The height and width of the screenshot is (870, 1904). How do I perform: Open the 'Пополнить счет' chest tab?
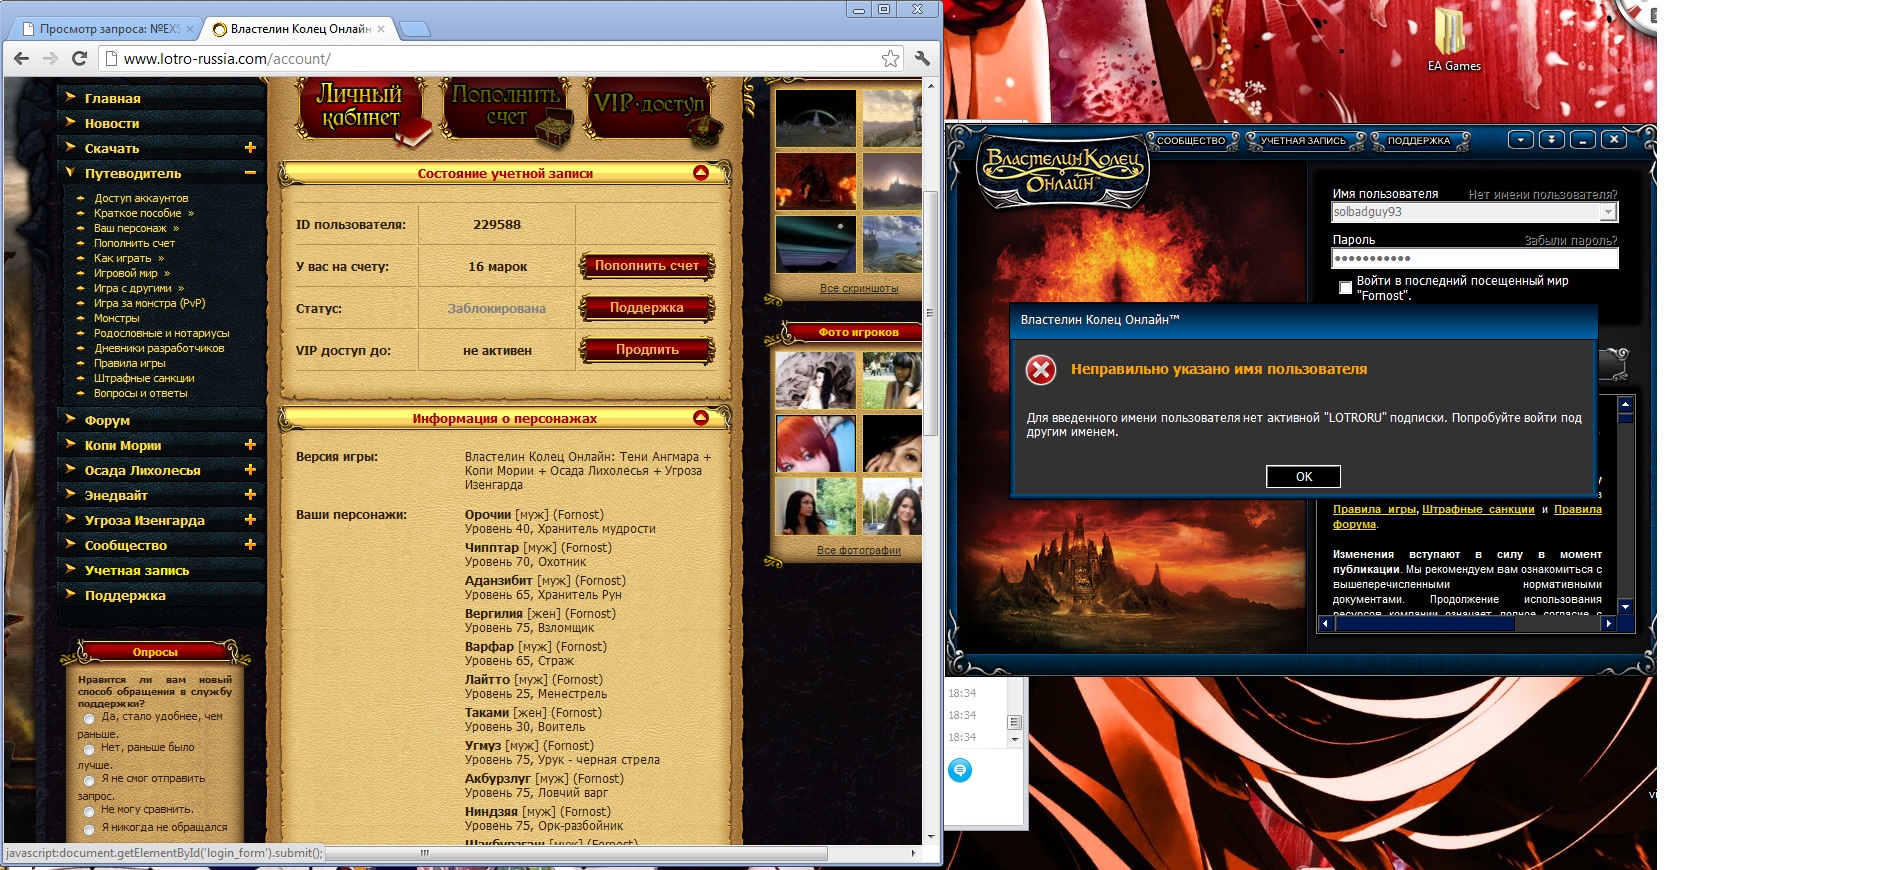click(x=507, y=110)
